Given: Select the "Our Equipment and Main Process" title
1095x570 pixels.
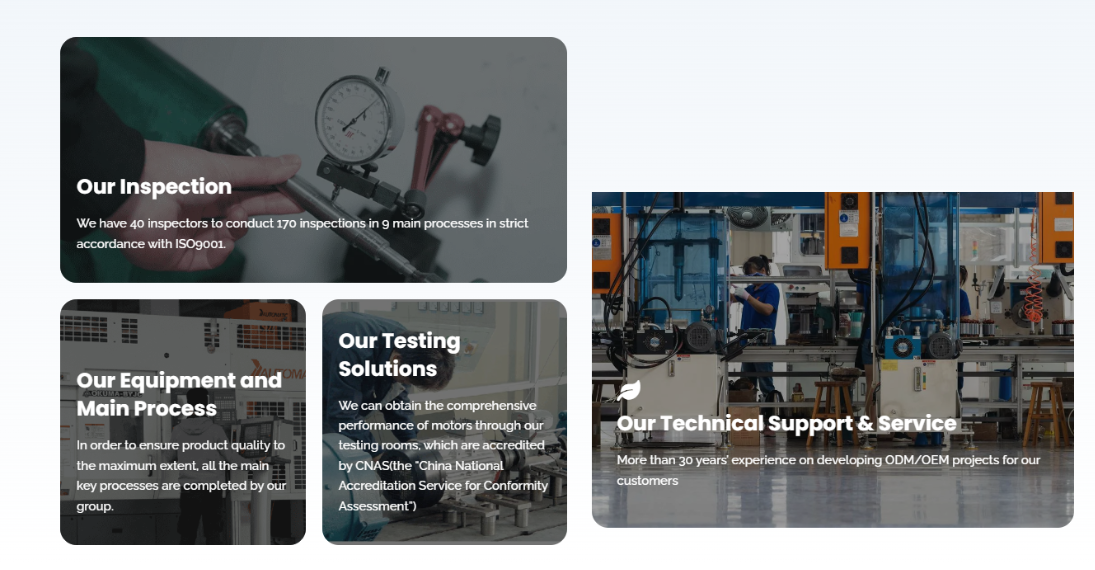Looking at the screenshot, I should pyautogui.click(x=179, y=394).
